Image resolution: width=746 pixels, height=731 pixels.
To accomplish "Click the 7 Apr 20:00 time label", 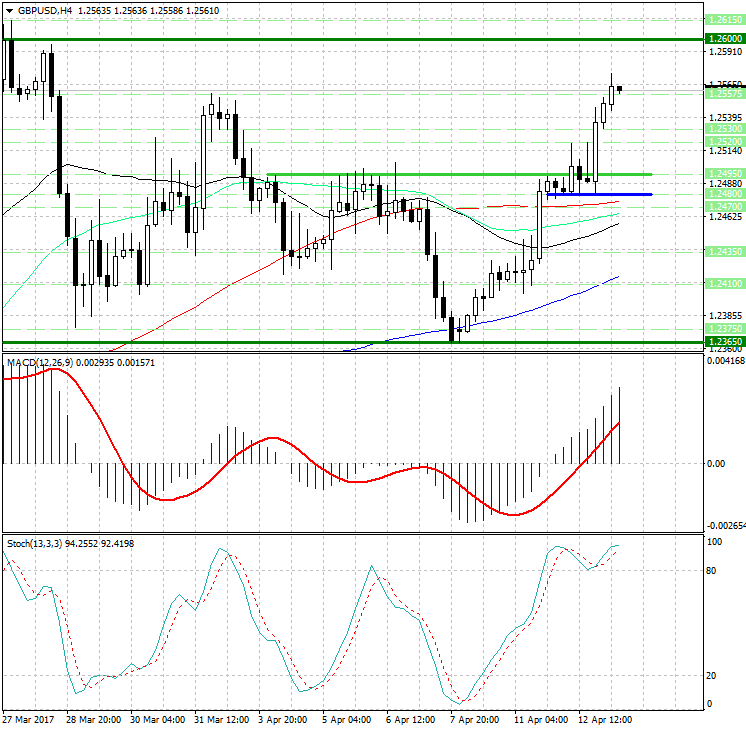I will [x=474, y=719].
